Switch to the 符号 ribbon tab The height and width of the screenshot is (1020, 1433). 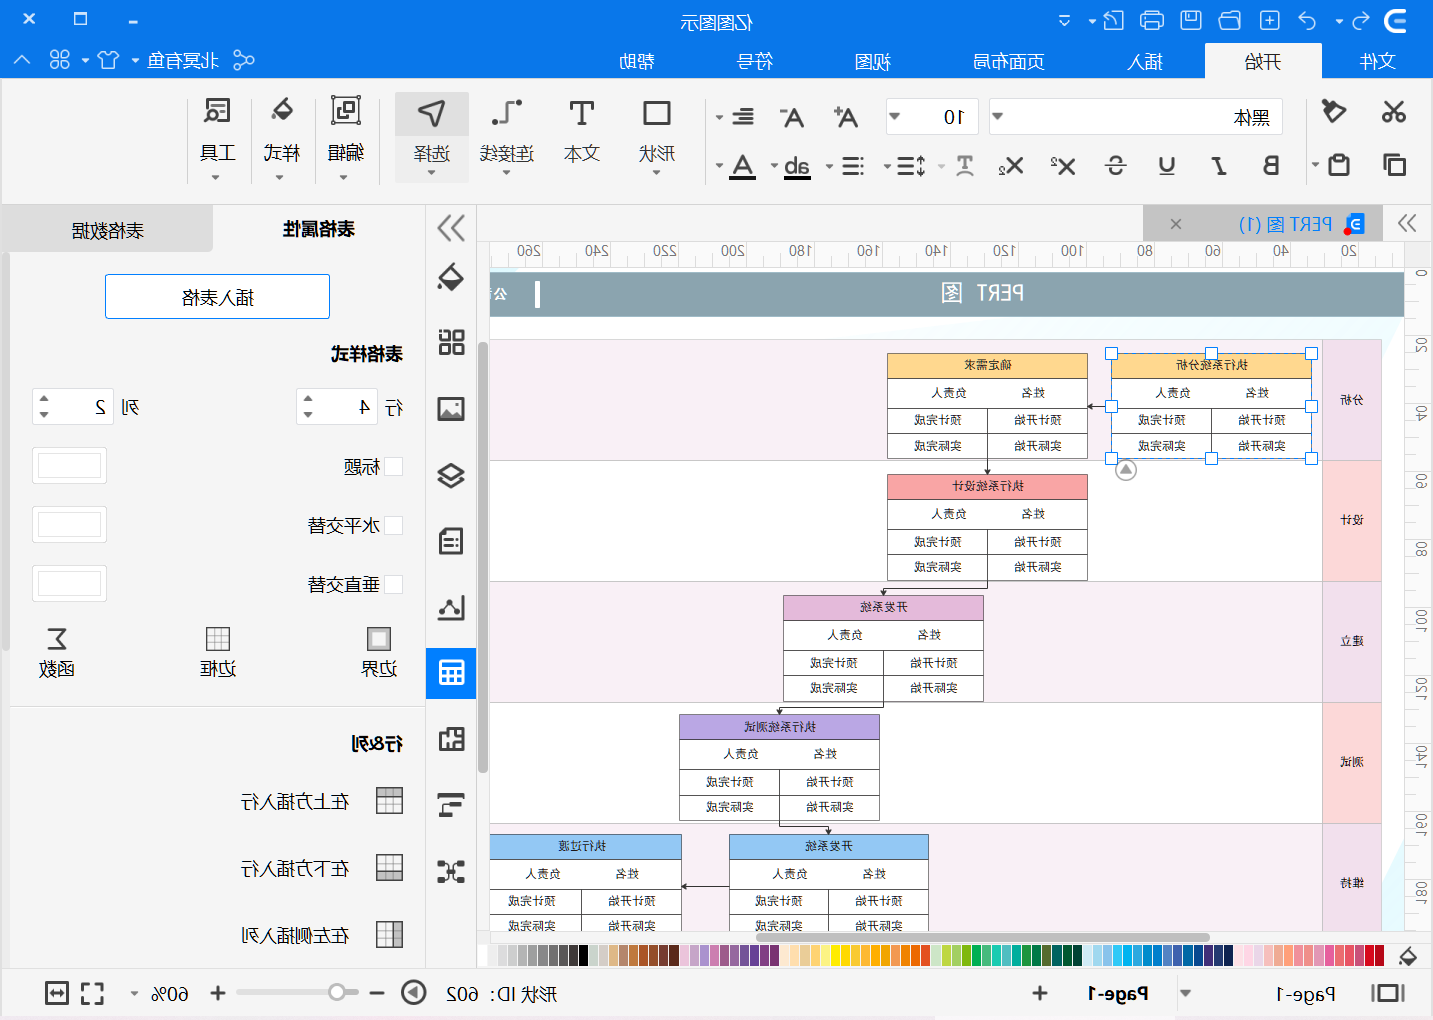pos(754,62)
